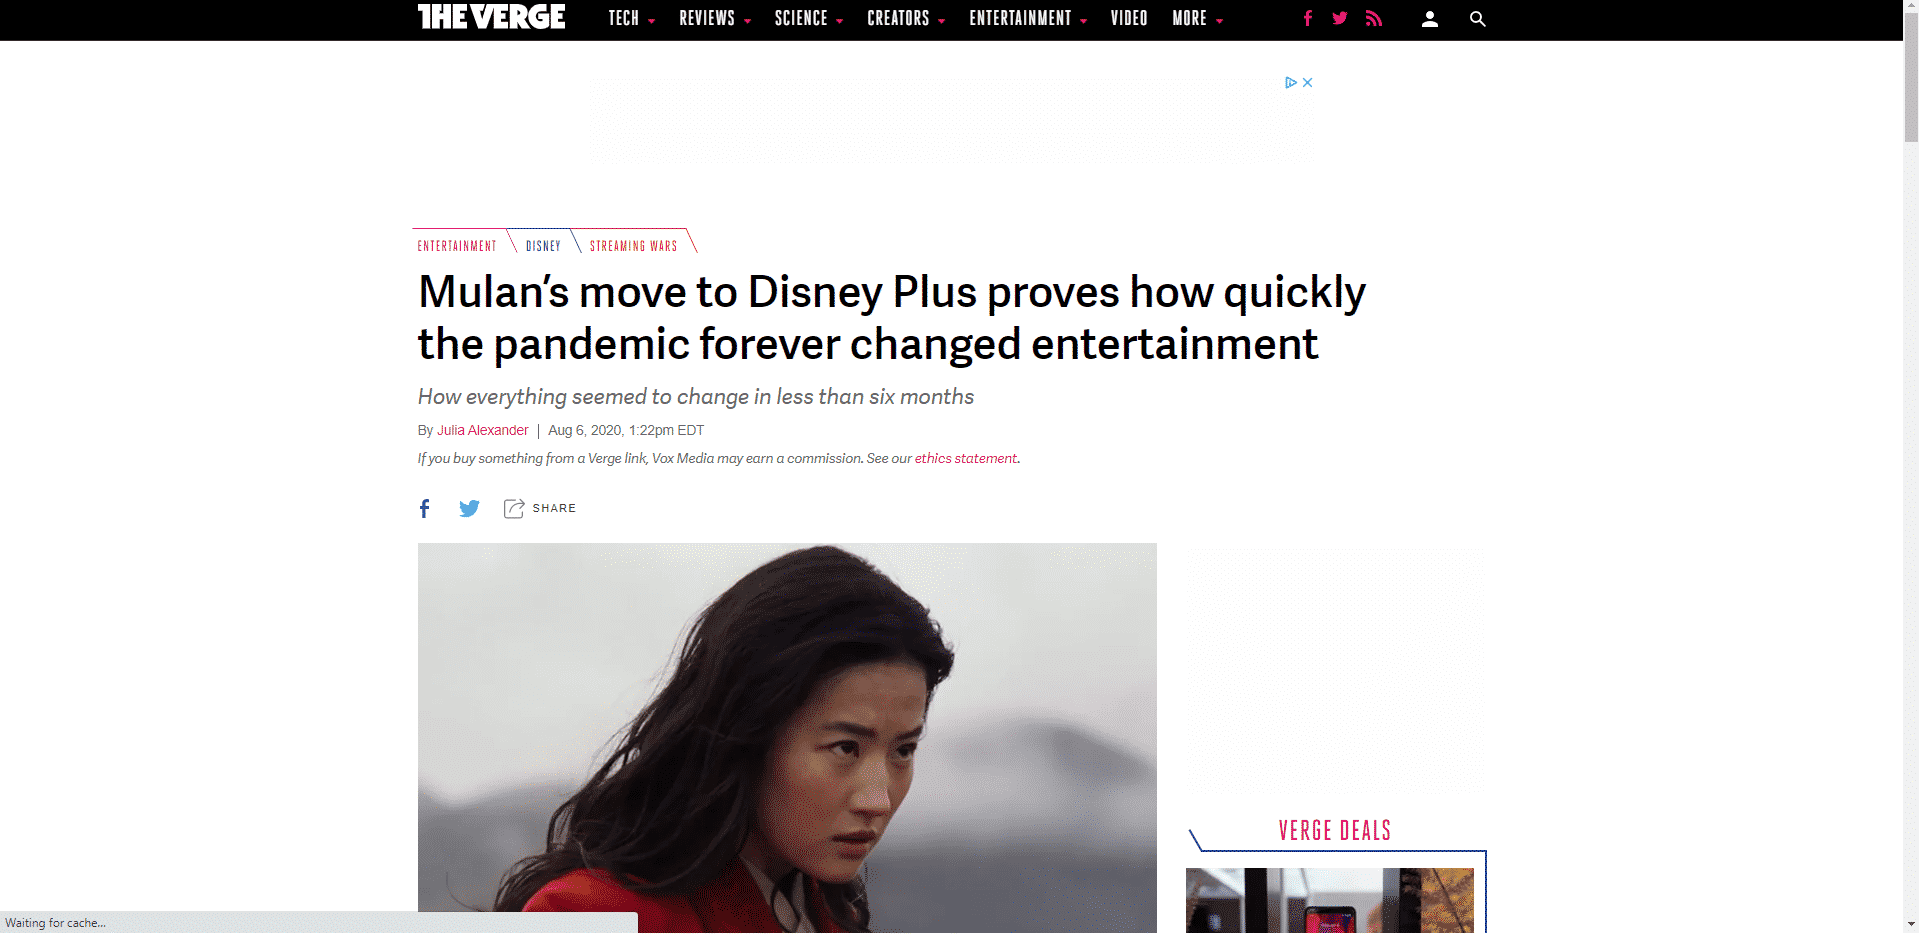Click the Verge Deals product thumbnail

[1330, 900]
